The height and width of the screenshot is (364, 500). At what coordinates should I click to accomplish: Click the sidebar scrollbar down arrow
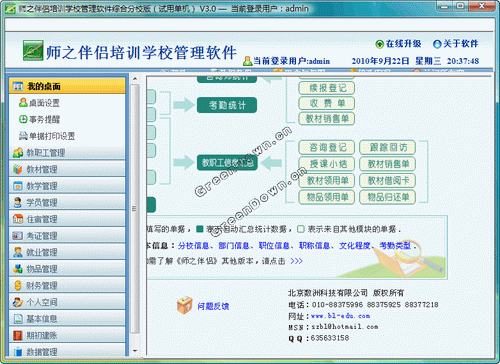[135, 351]
